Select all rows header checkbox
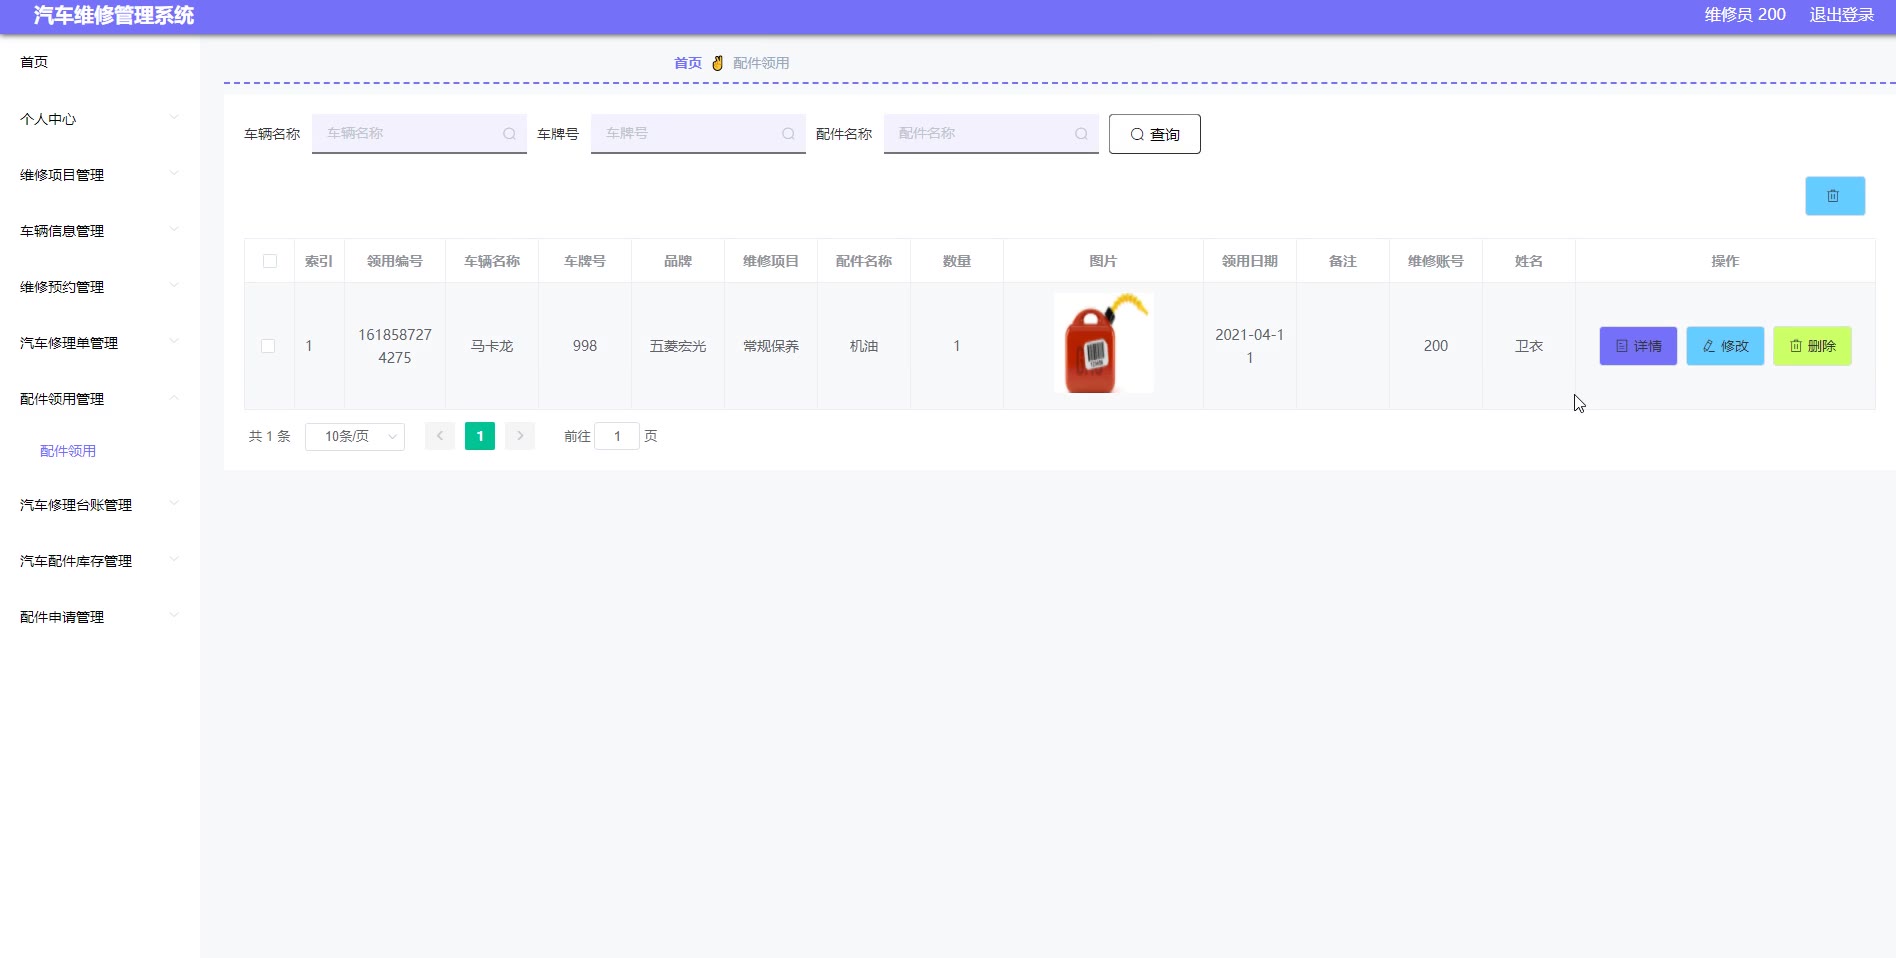 coord(270,261)
